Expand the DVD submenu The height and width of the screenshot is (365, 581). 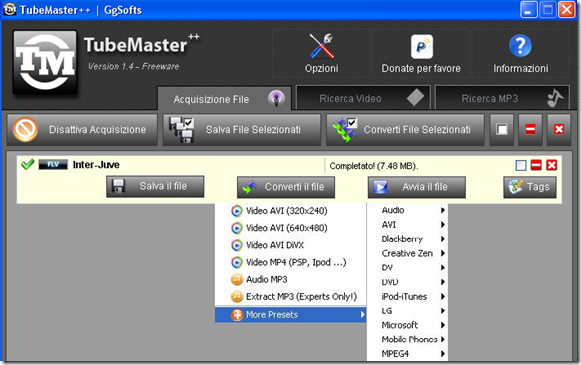tap(407, 282)
